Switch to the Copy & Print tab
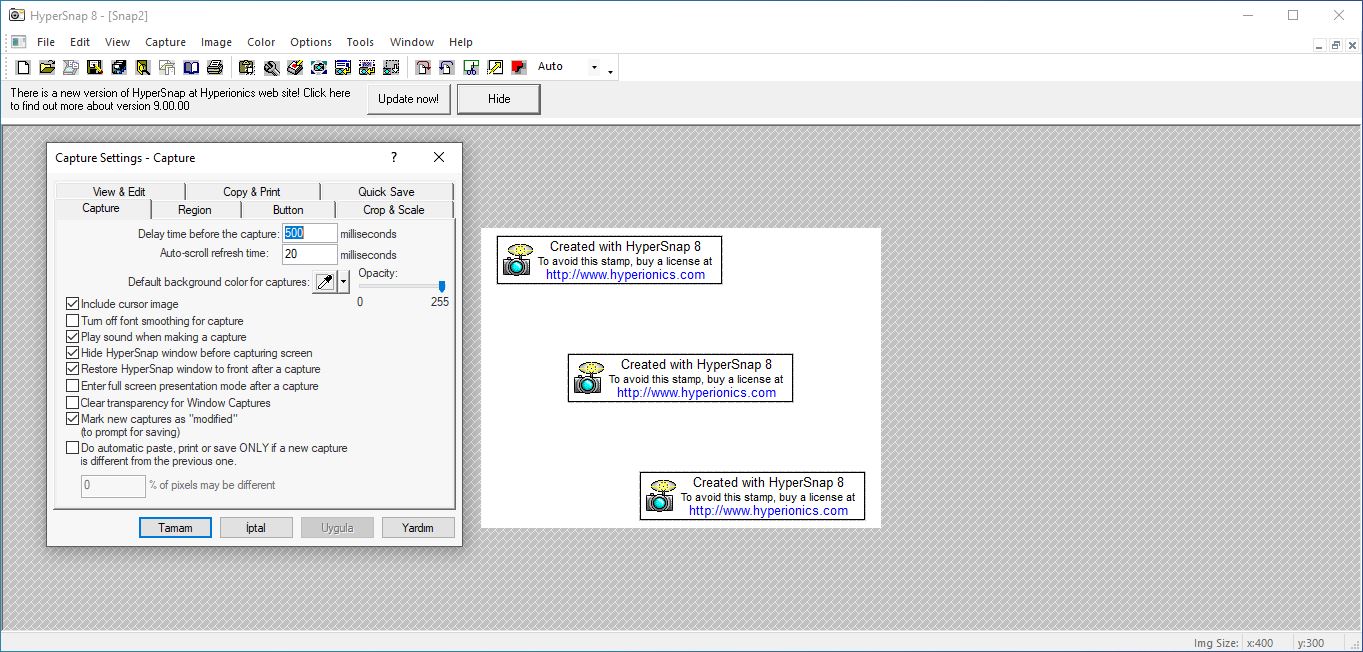 (x=252, y=192)
